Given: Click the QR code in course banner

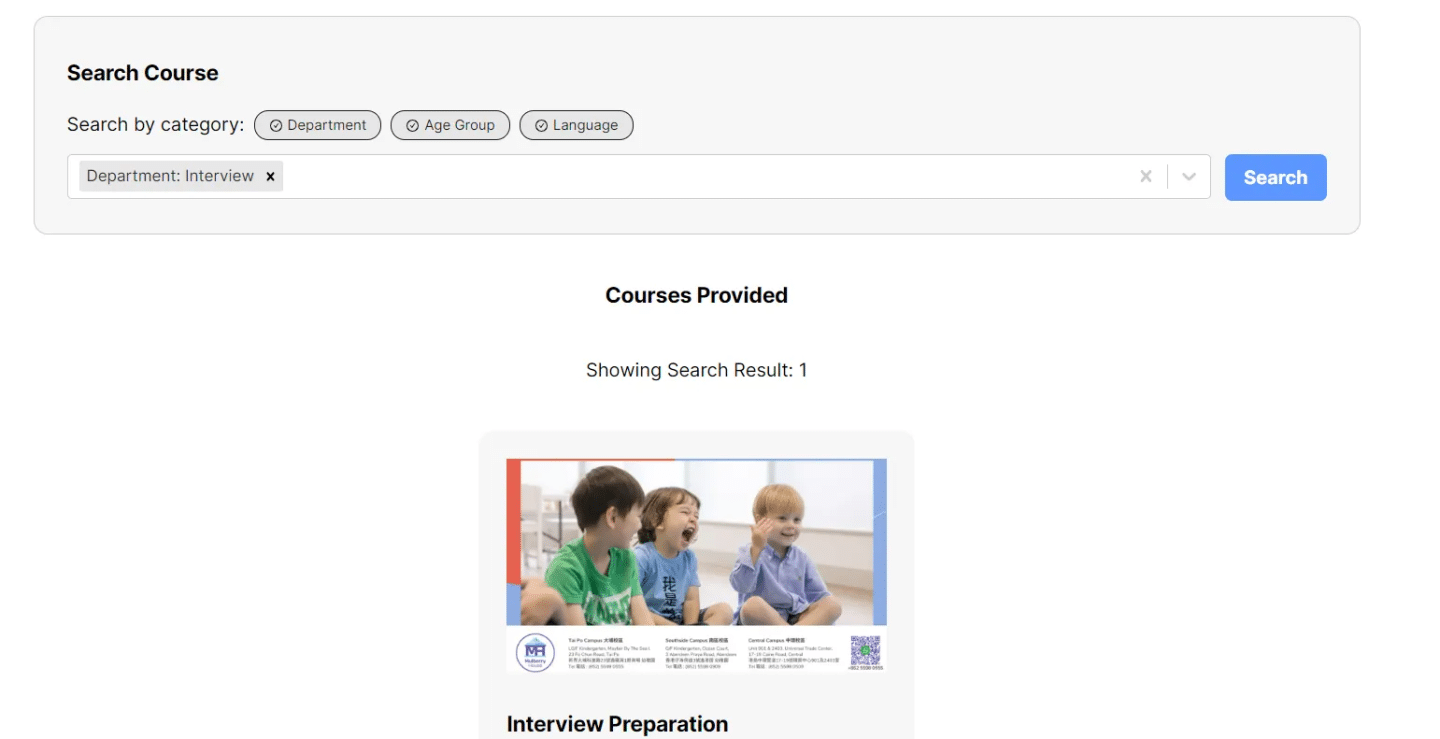Looking at the screenshot, I should click(x=865, y=651).
